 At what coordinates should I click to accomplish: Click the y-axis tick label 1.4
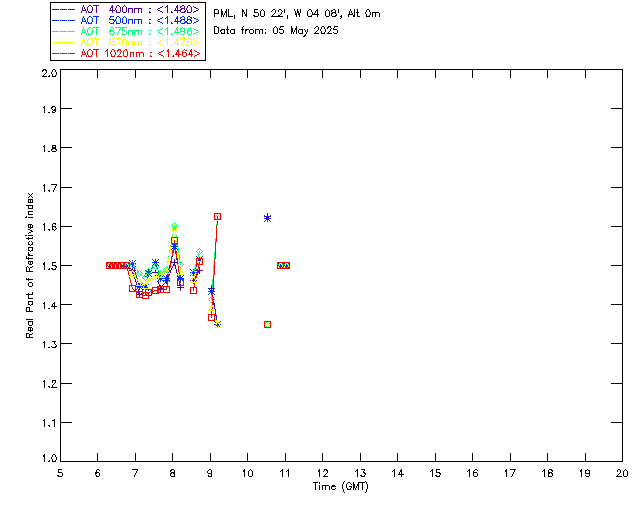click(x=49, y=305)
